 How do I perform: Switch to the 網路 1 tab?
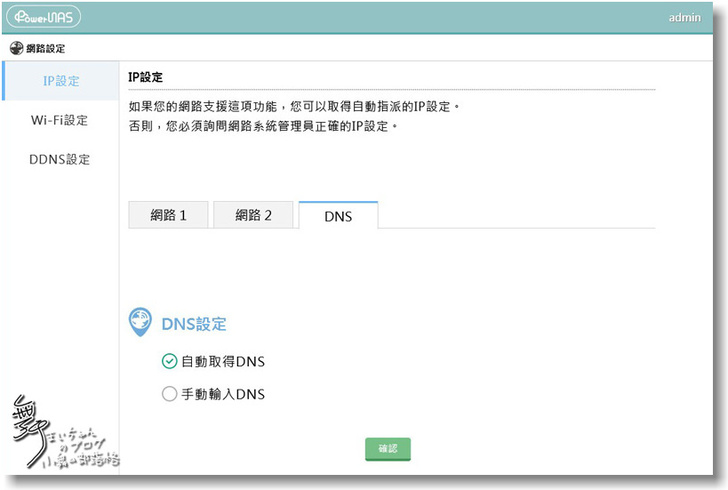168,215
